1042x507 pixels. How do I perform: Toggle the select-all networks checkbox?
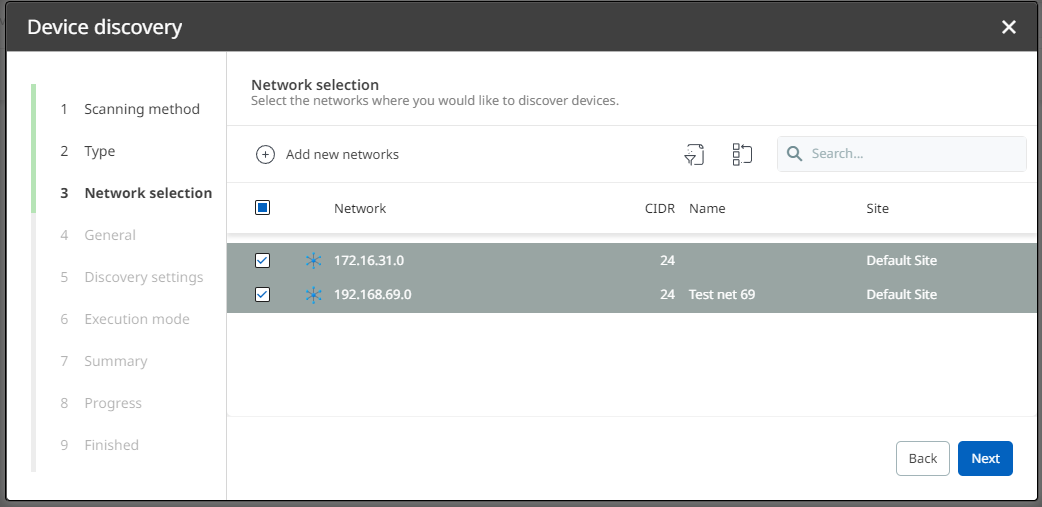[x=263, y=208]
